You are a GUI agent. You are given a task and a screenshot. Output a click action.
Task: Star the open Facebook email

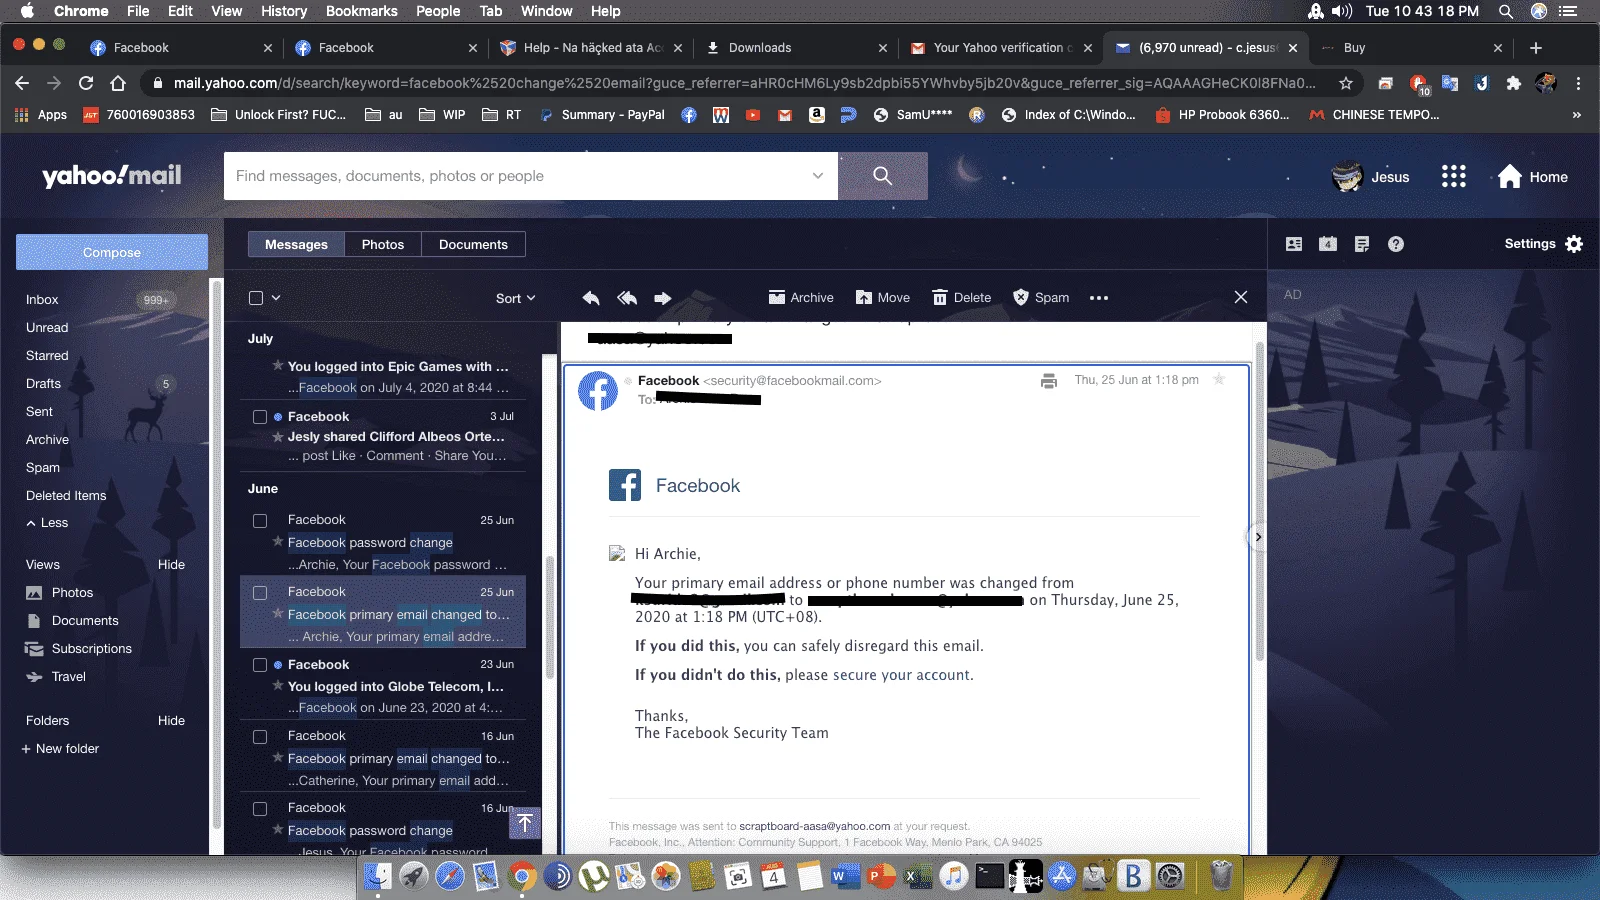[1219, 380]
